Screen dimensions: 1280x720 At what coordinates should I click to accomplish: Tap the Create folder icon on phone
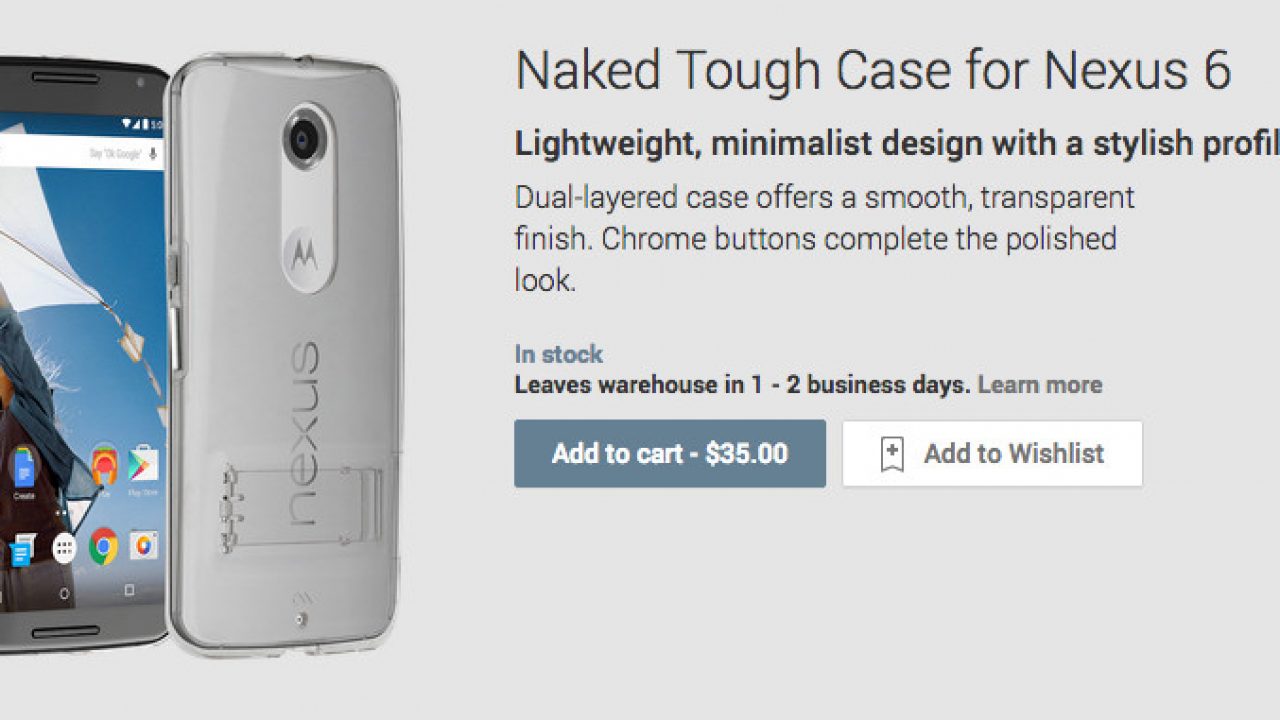tap(24, 467)
